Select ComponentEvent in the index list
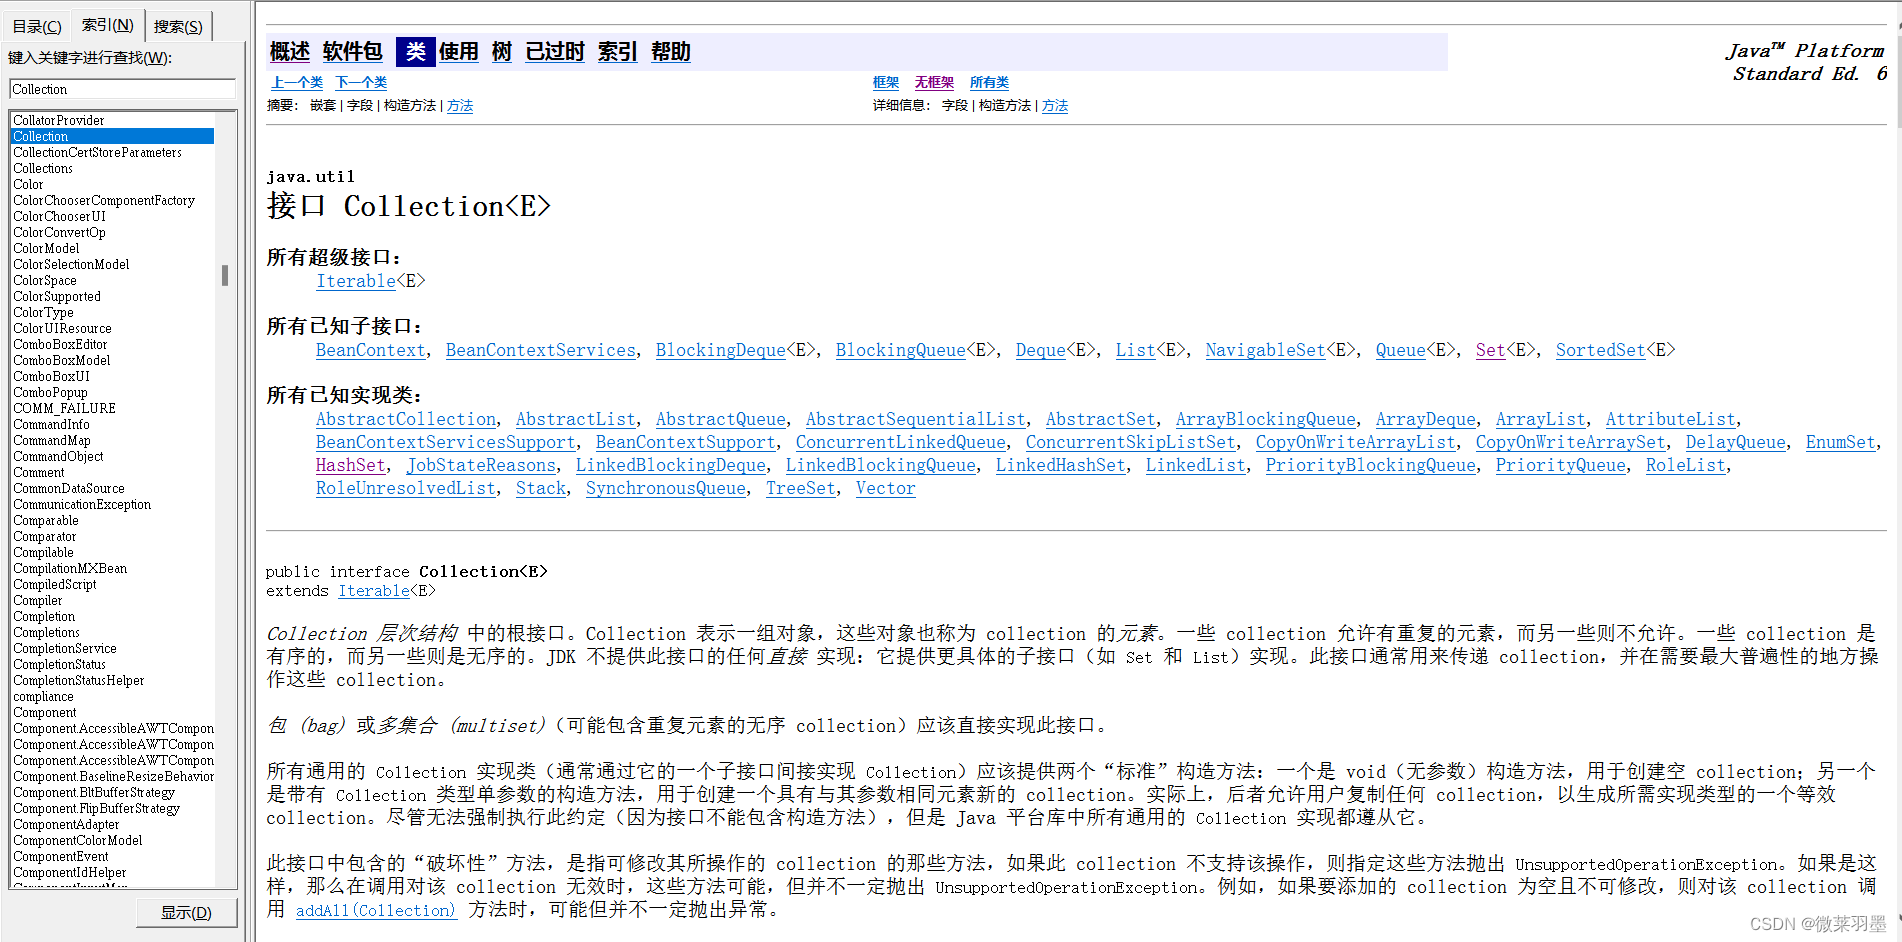The image size is (1902, 942). [x=60, y=856]
